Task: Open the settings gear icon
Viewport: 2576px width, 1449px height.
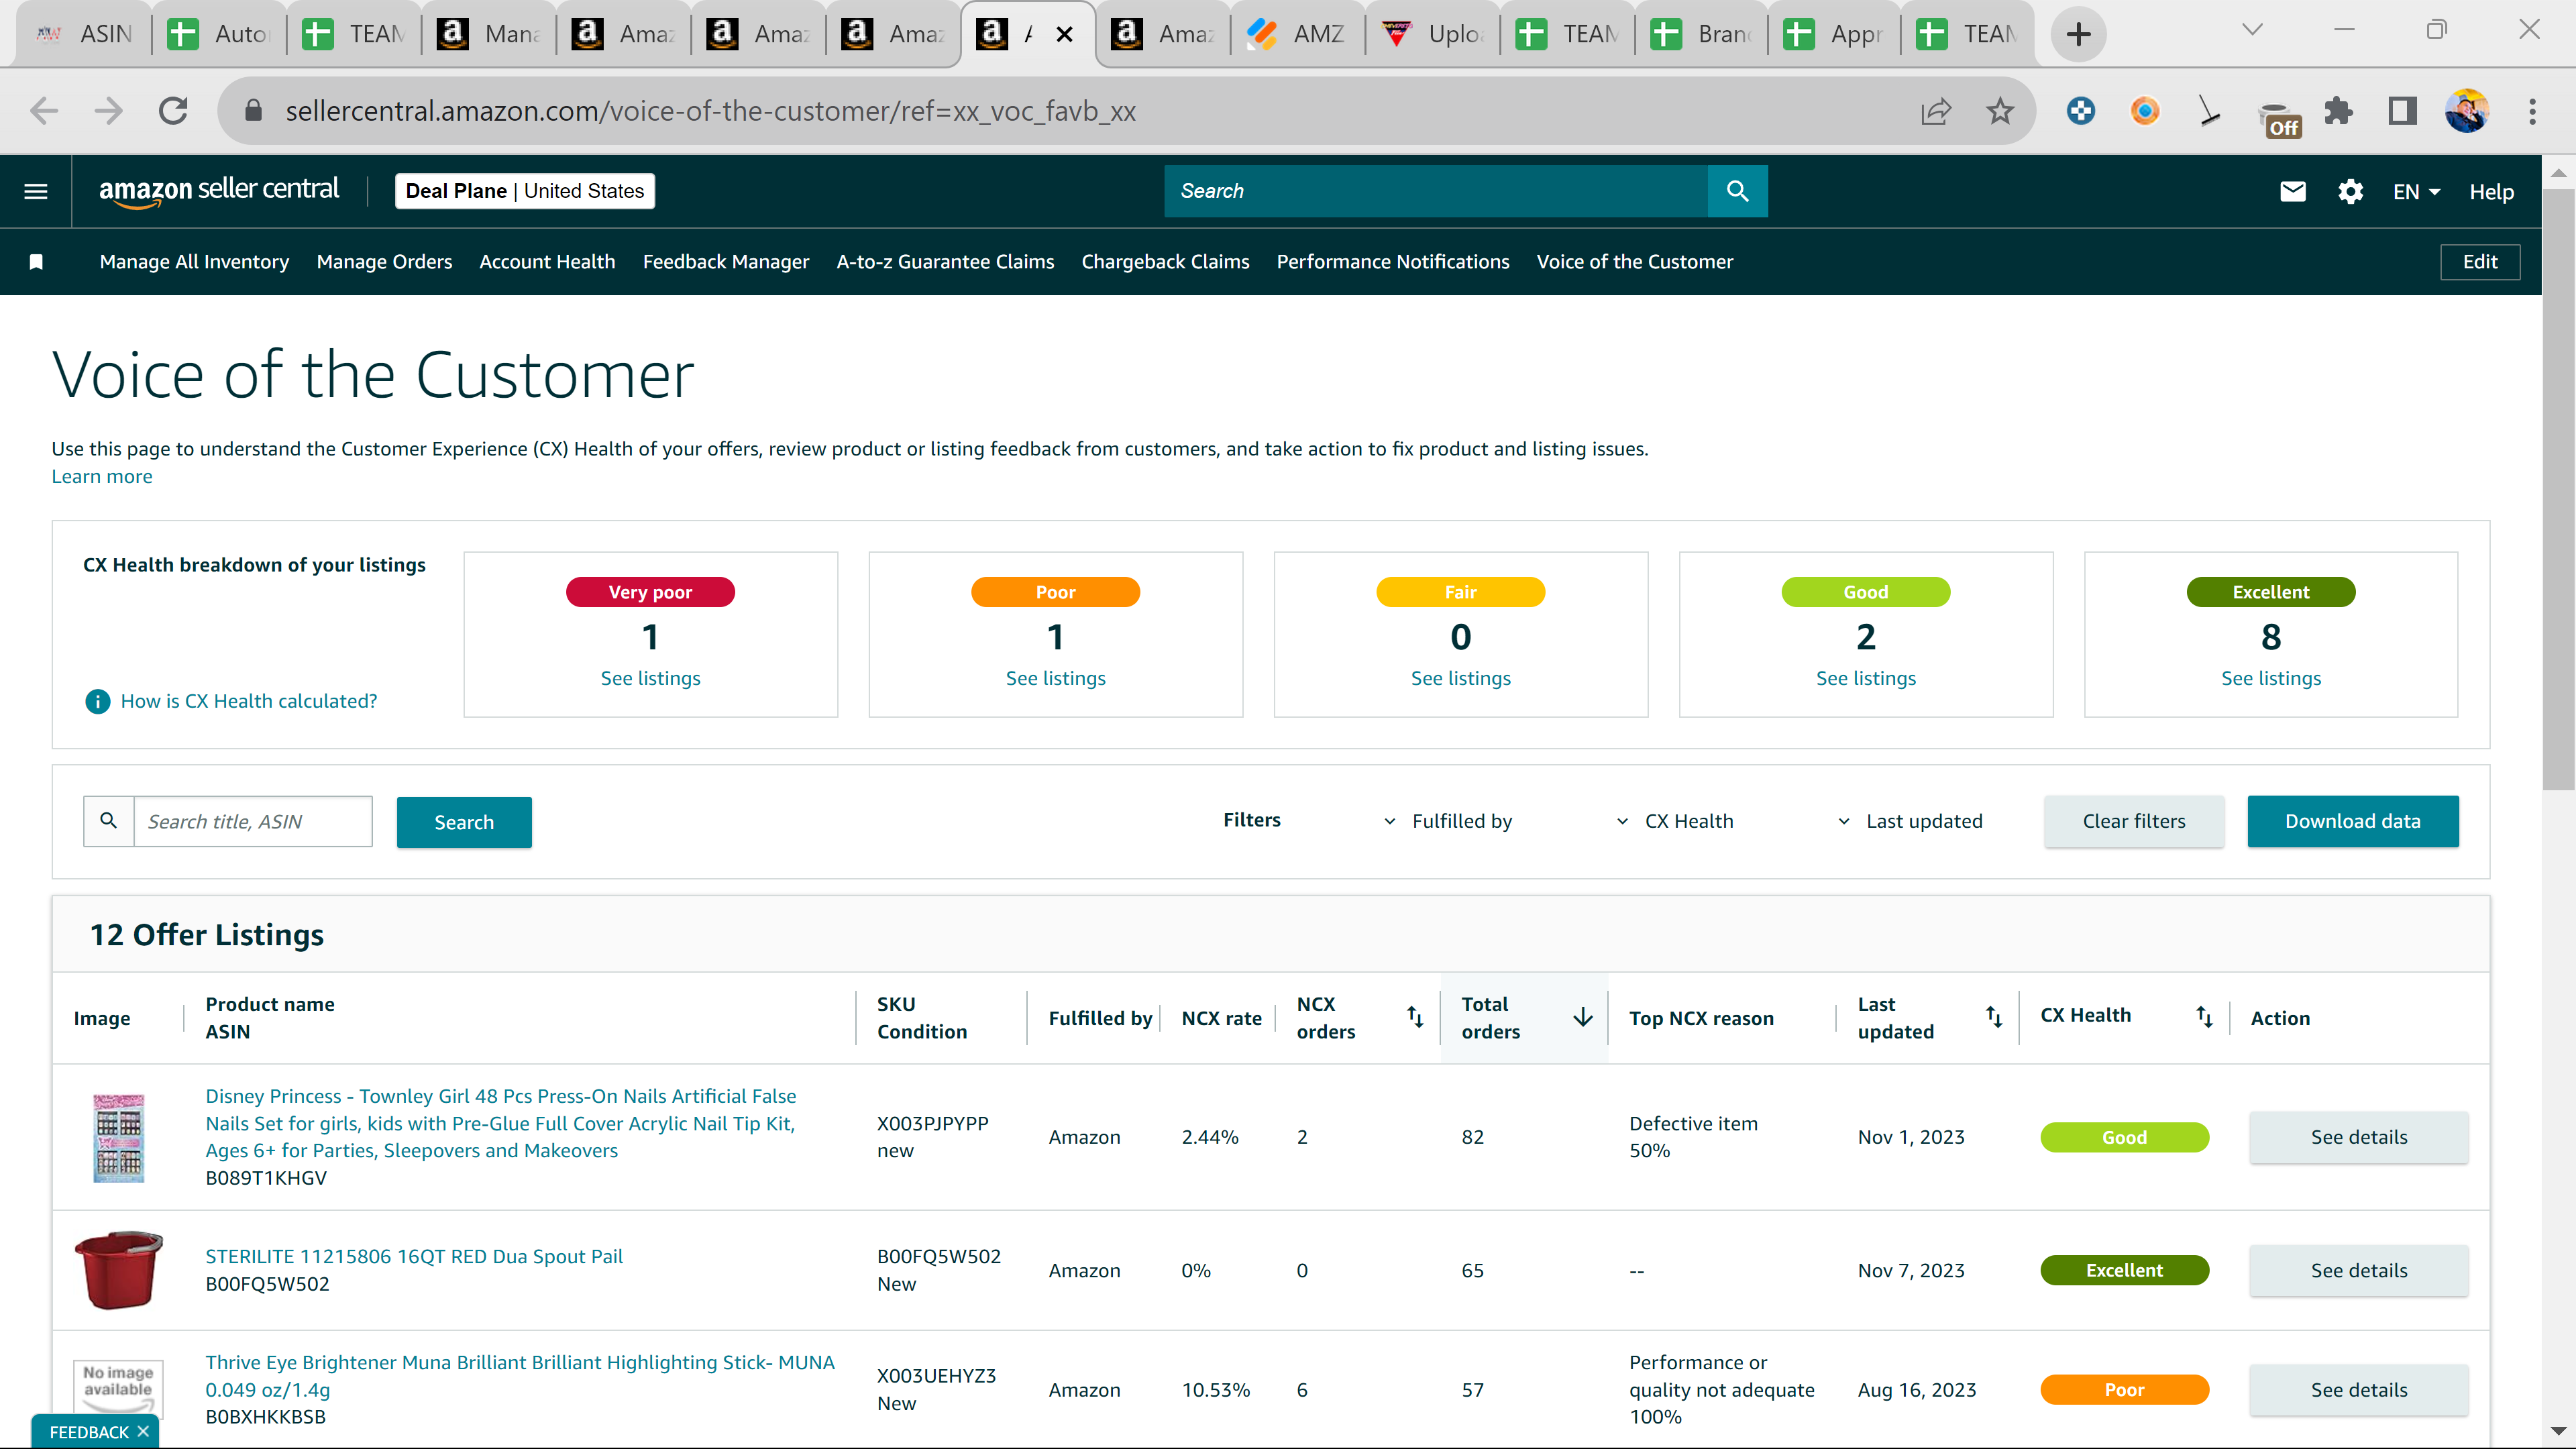Action: [2350, 191]
